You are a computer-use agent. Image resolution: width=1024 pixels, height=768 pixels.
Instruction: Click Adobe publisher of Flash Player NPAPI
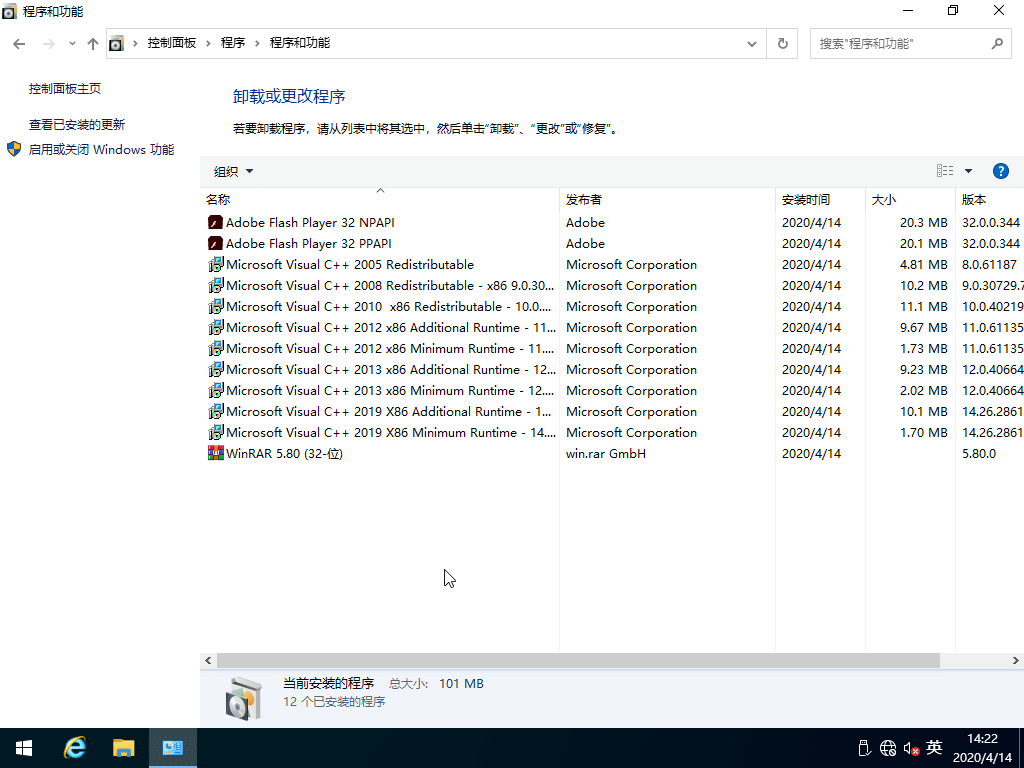tap(585, 223)
